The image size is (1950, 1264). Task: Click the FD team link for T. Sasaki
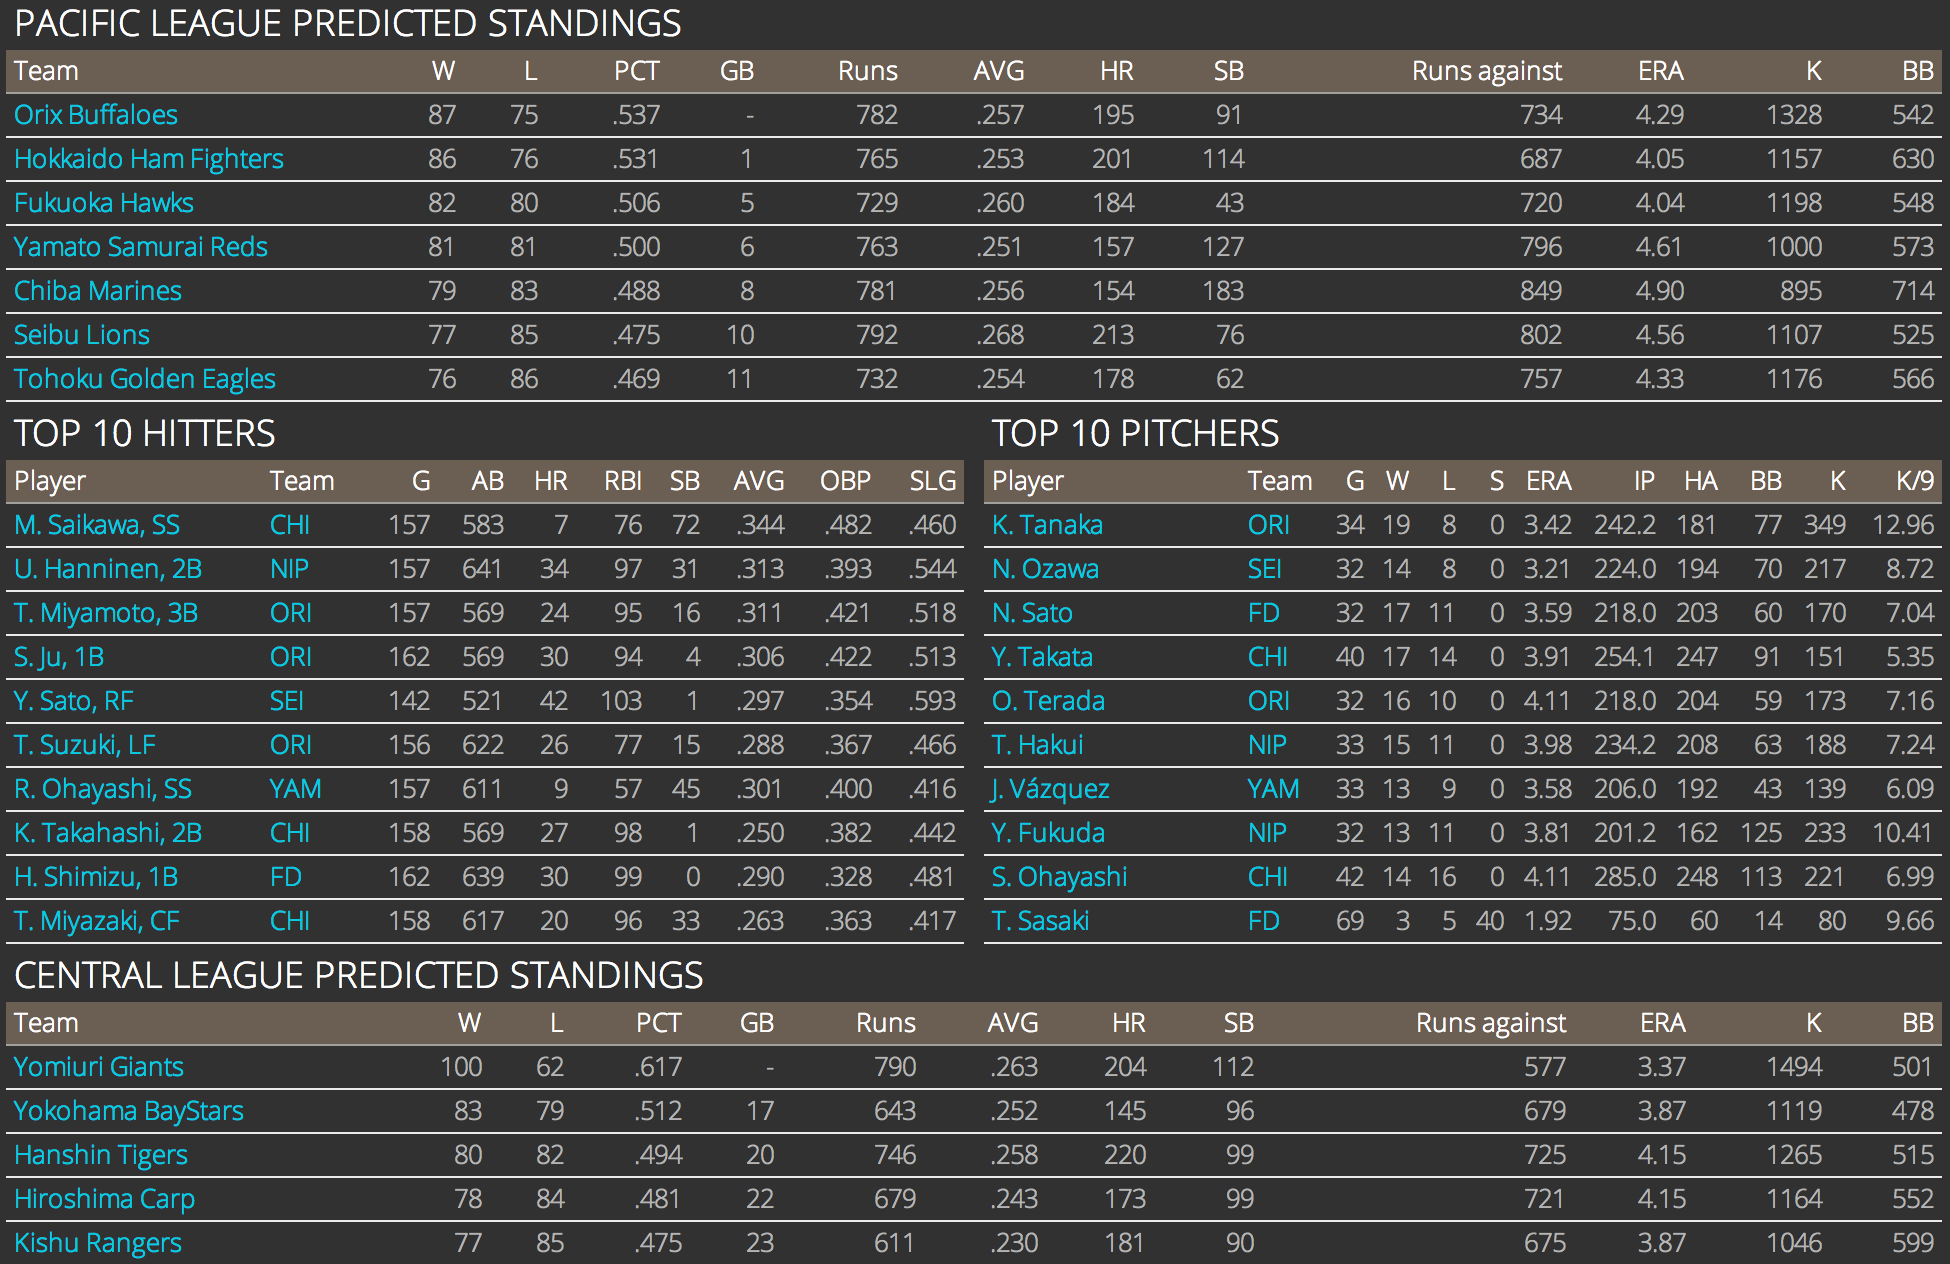coord(1263,921)
